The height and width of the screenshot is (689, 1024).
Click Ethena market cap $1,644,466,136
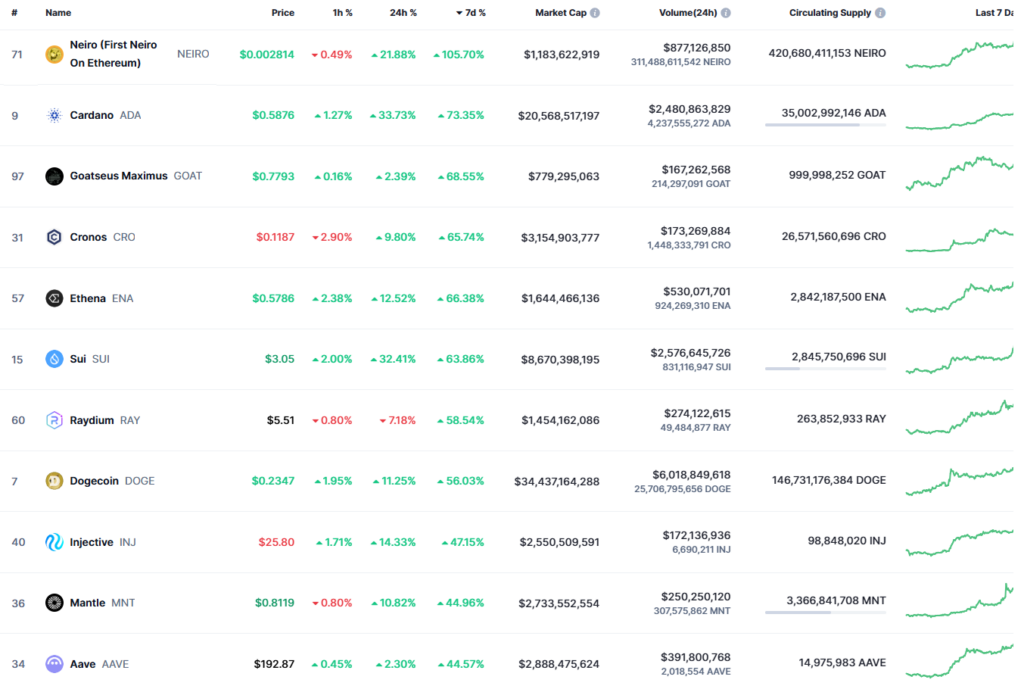click(560, 298)
